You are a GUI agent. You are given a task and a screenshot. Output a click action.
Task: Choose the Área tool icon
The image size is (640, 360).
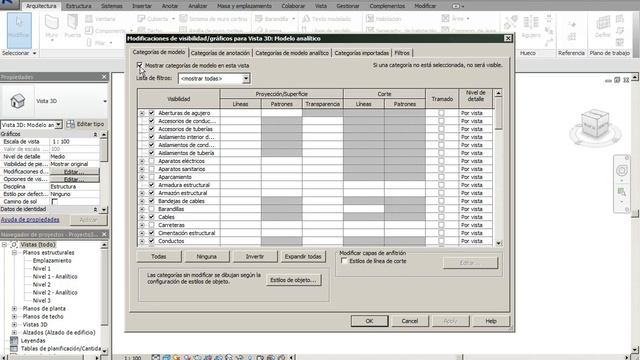click(x=445, y=19)
